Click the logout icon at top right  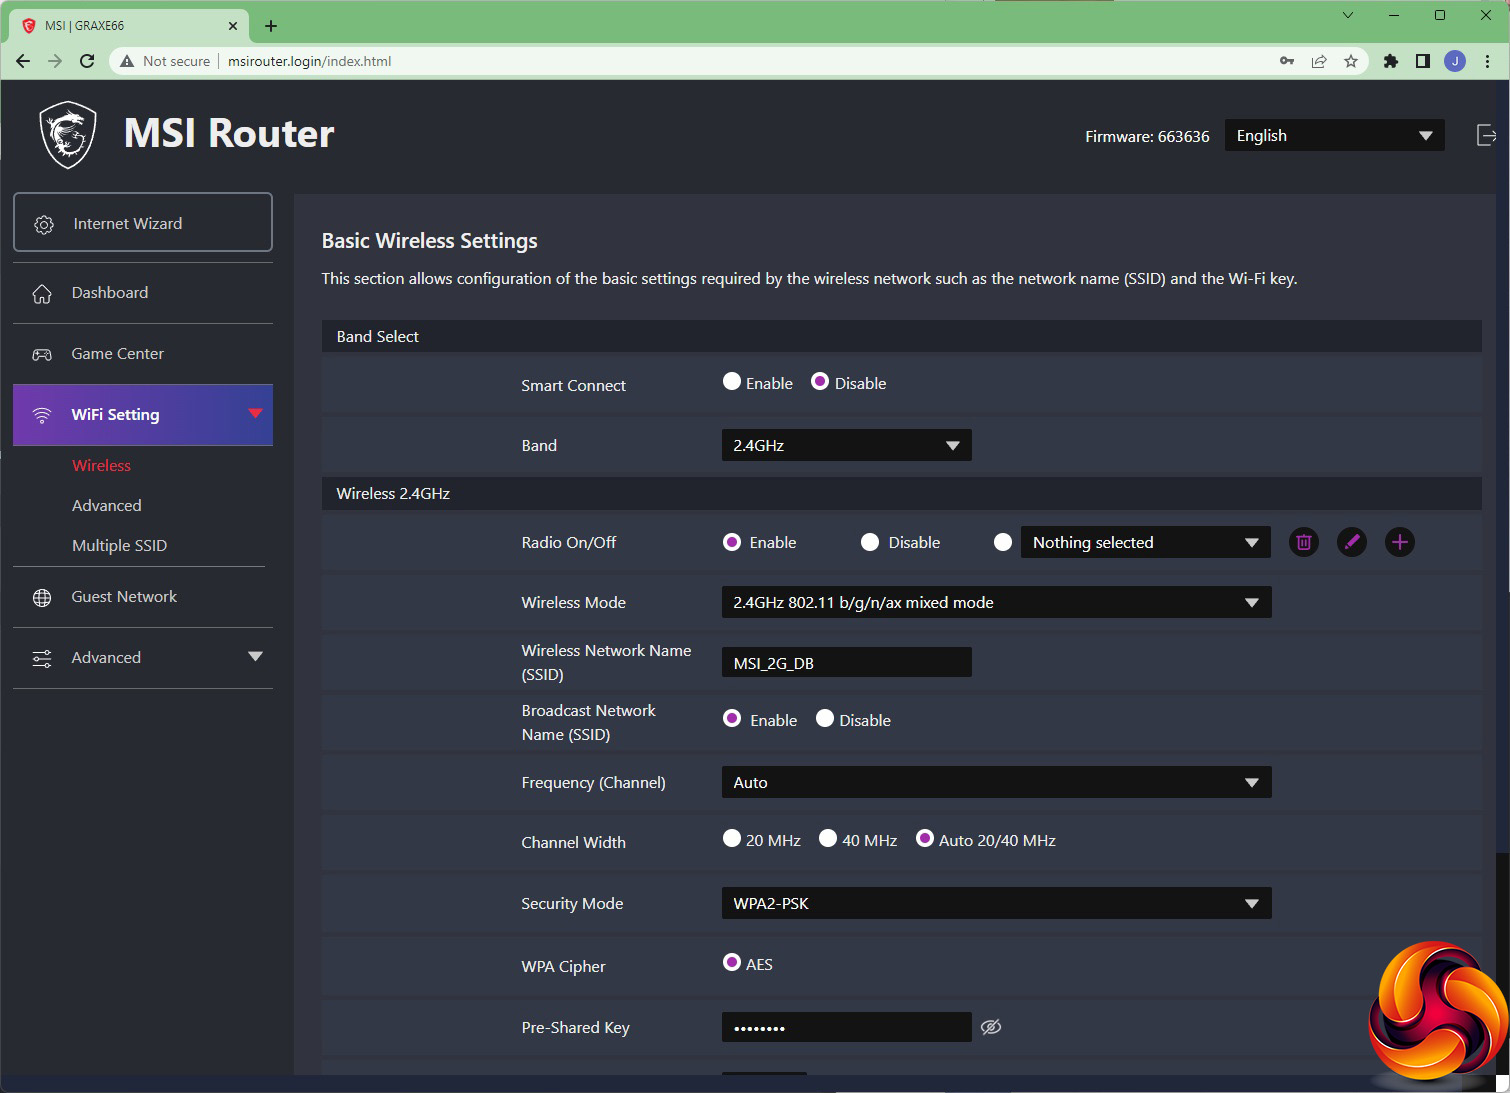(1486, 135)
